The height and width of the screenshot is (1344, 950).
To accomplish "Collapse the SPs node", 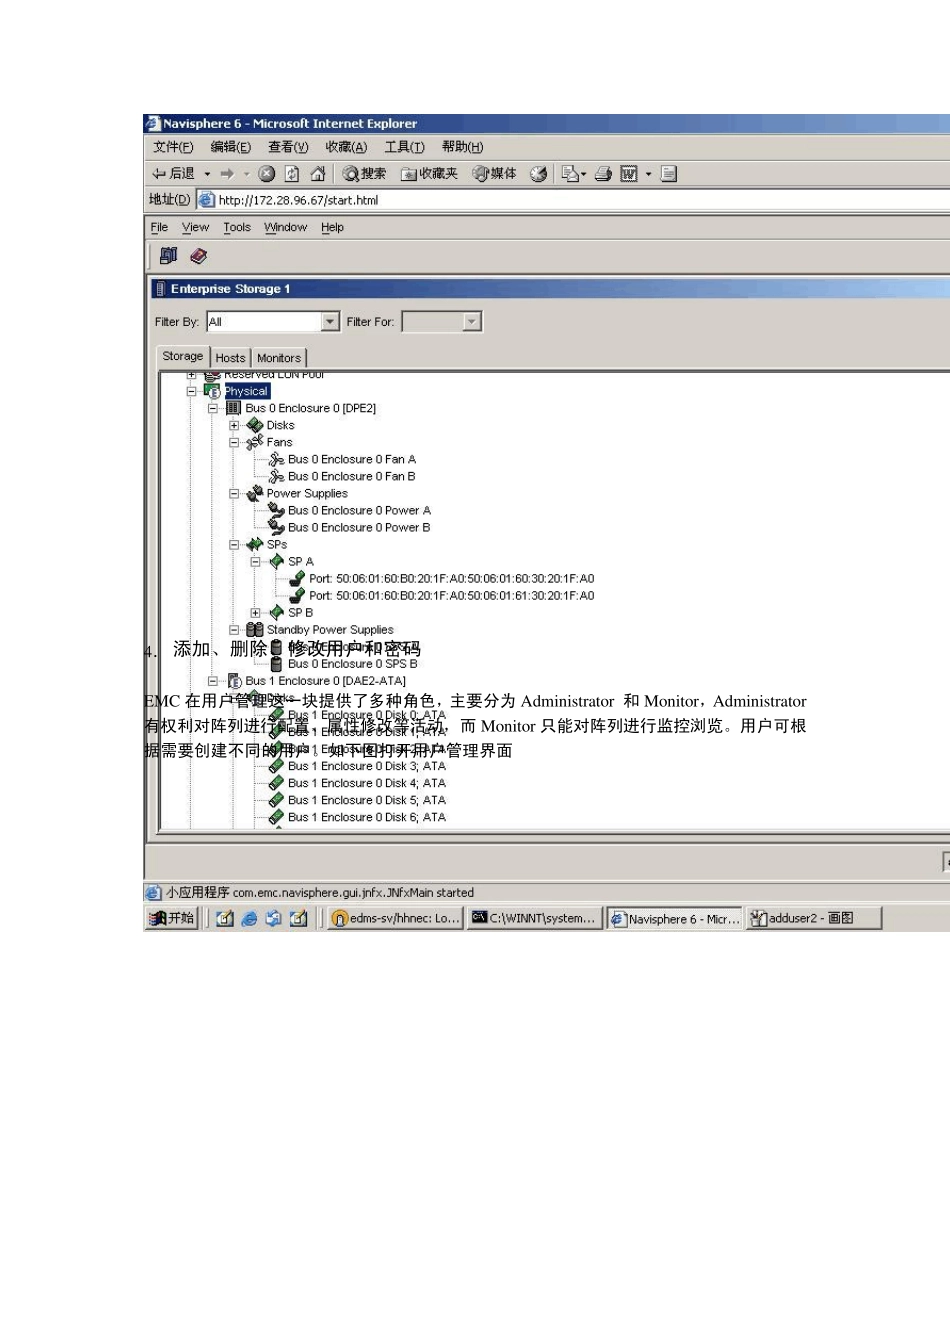I will coord(234,545).
